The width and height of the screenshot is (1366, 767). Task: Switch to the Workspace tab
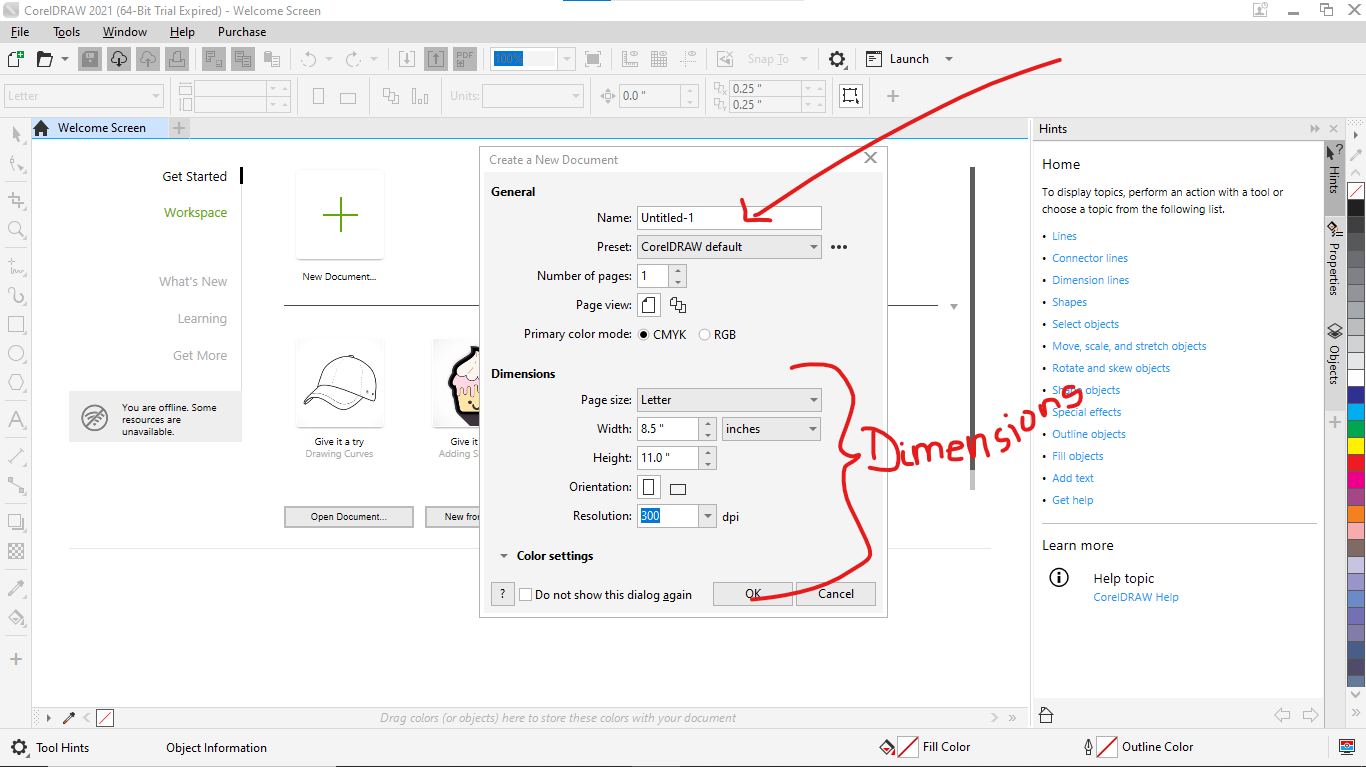point(196,213)
